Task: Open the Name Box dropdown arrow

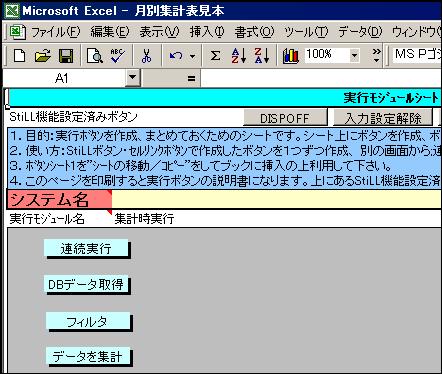Action: (x=132, y=78)
